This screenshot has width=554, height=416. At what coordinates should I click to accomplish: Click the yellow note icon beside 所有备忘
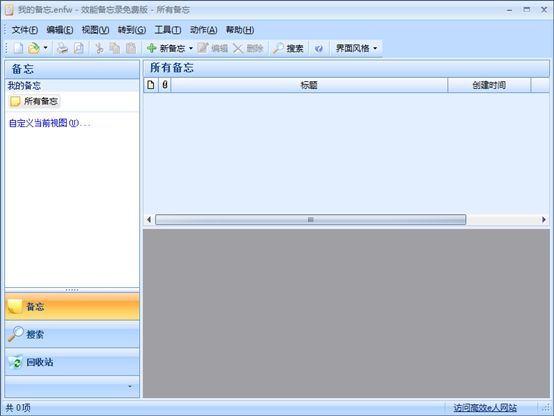[15, 101]
